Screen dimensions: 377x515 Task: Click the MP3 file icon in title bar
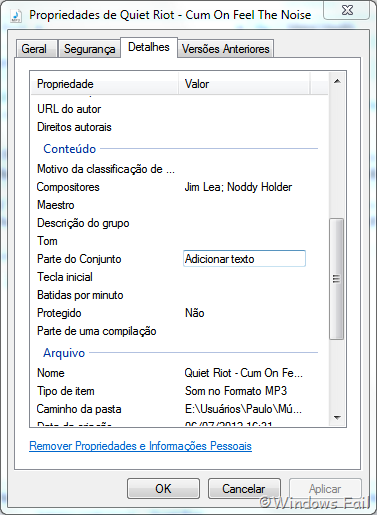coord(16,15)
